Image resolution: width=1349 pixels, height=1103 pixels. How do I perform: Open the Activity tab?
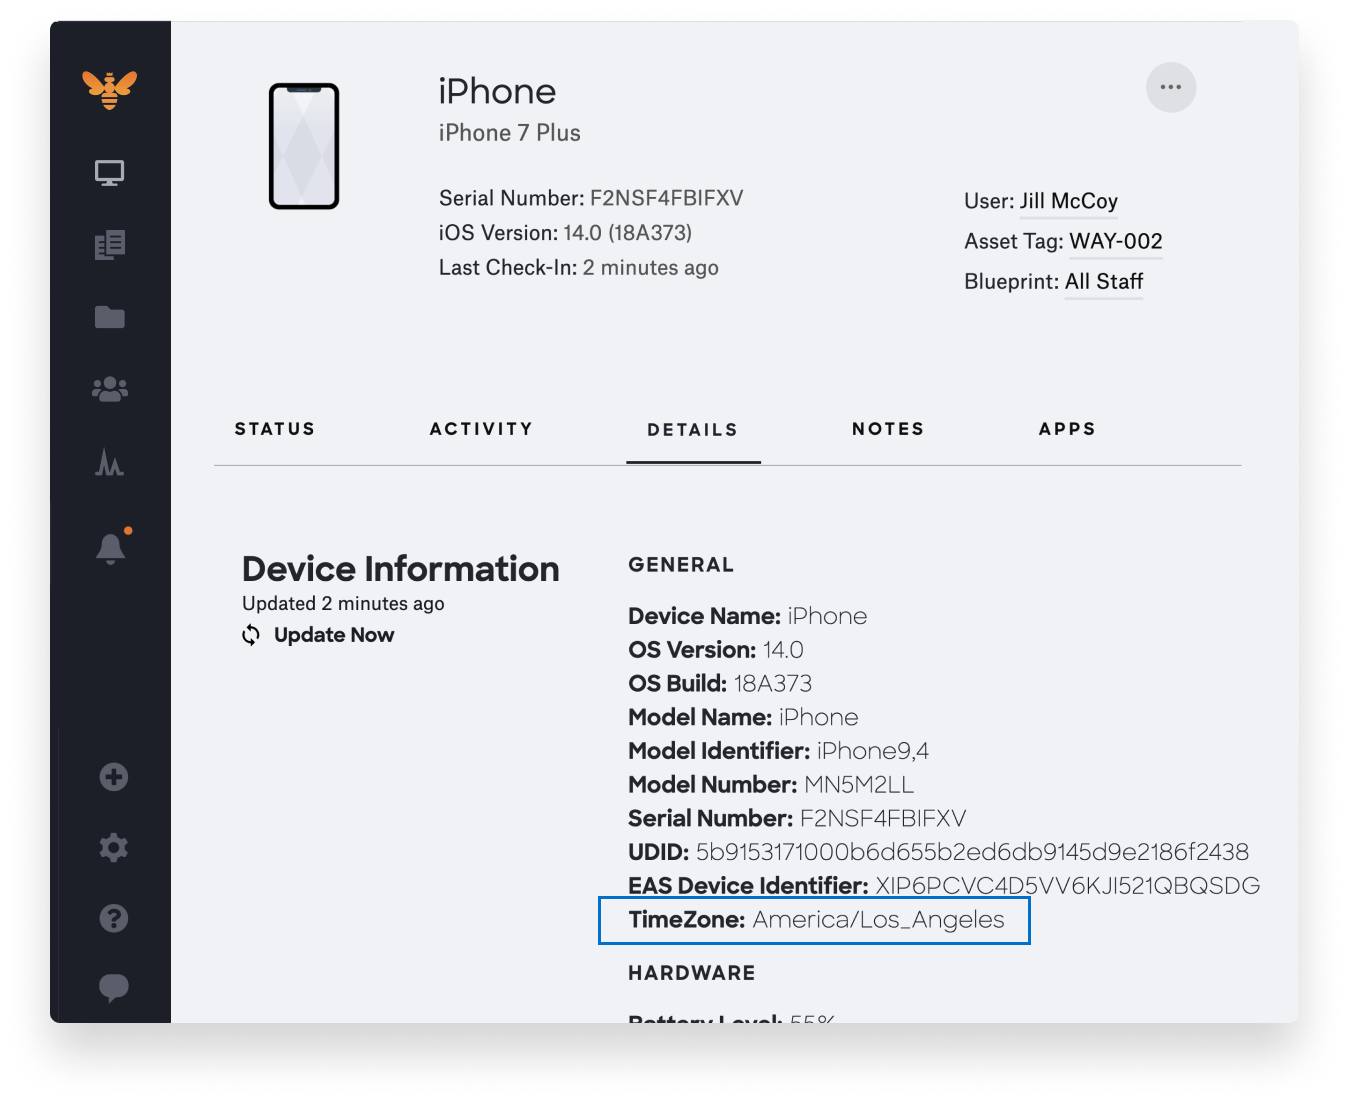click(x=481, y=429)
